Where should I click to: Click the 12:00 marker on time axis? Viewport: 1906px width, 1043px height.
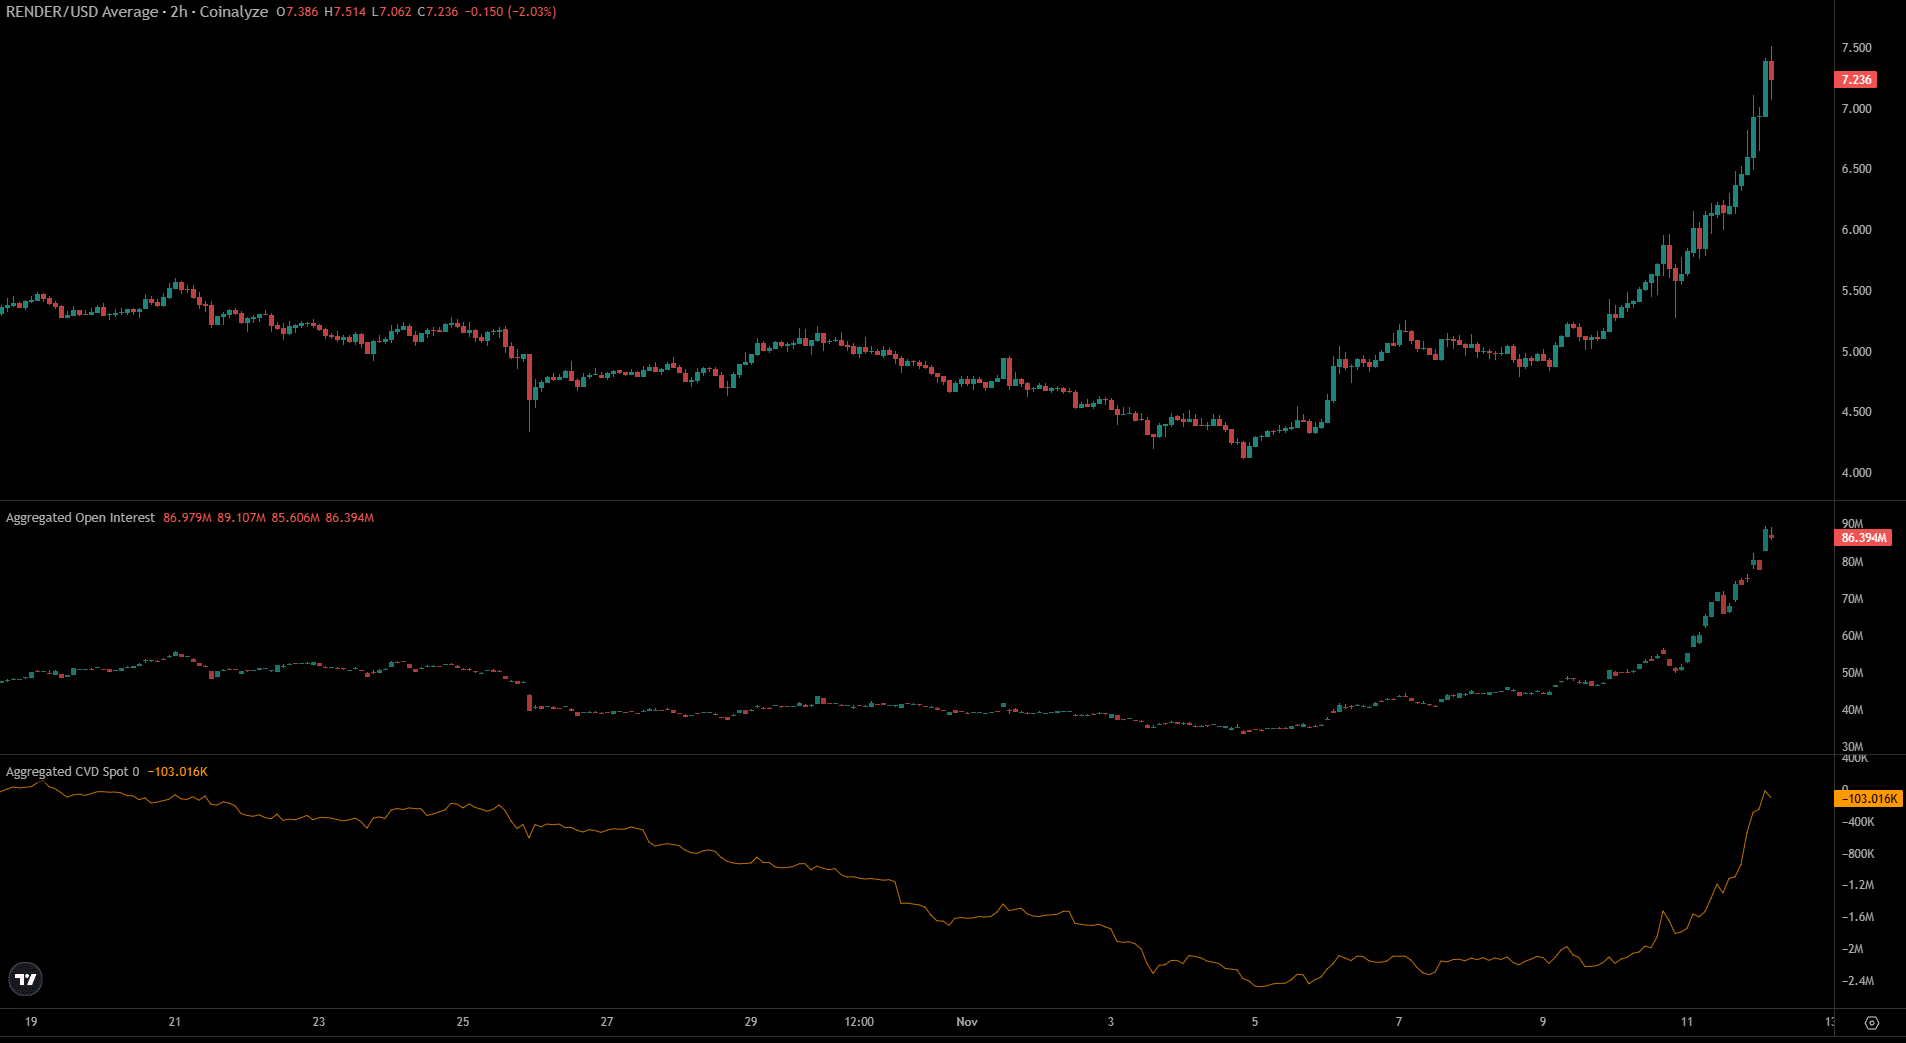click(x=859, y=1022)
